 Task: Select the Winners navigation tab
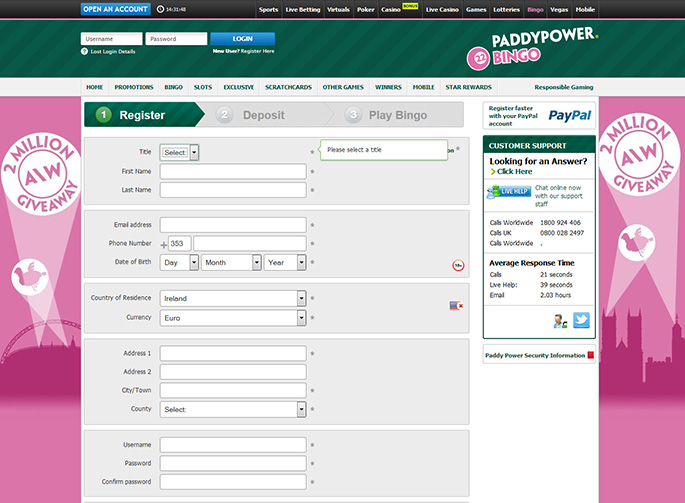pyautogui.click(x=388, y=87)
